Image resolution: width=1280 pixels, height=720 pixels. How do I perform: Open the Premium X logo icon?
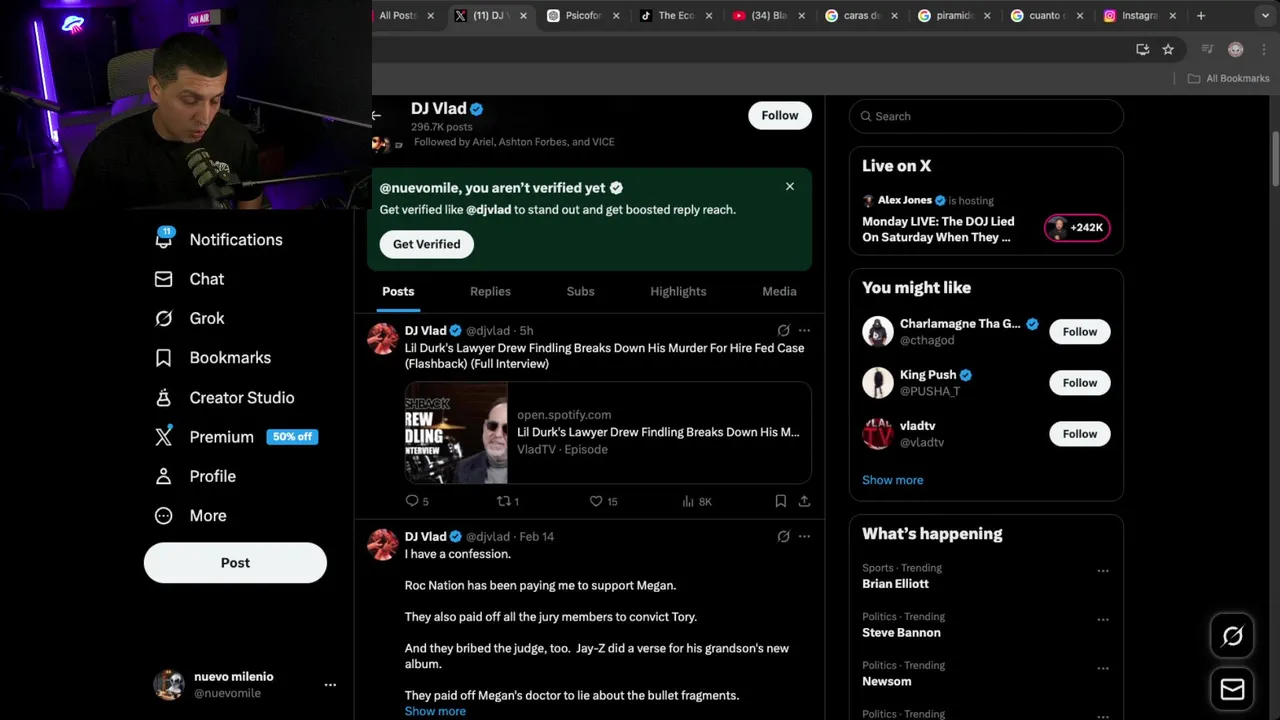[164, 437]
